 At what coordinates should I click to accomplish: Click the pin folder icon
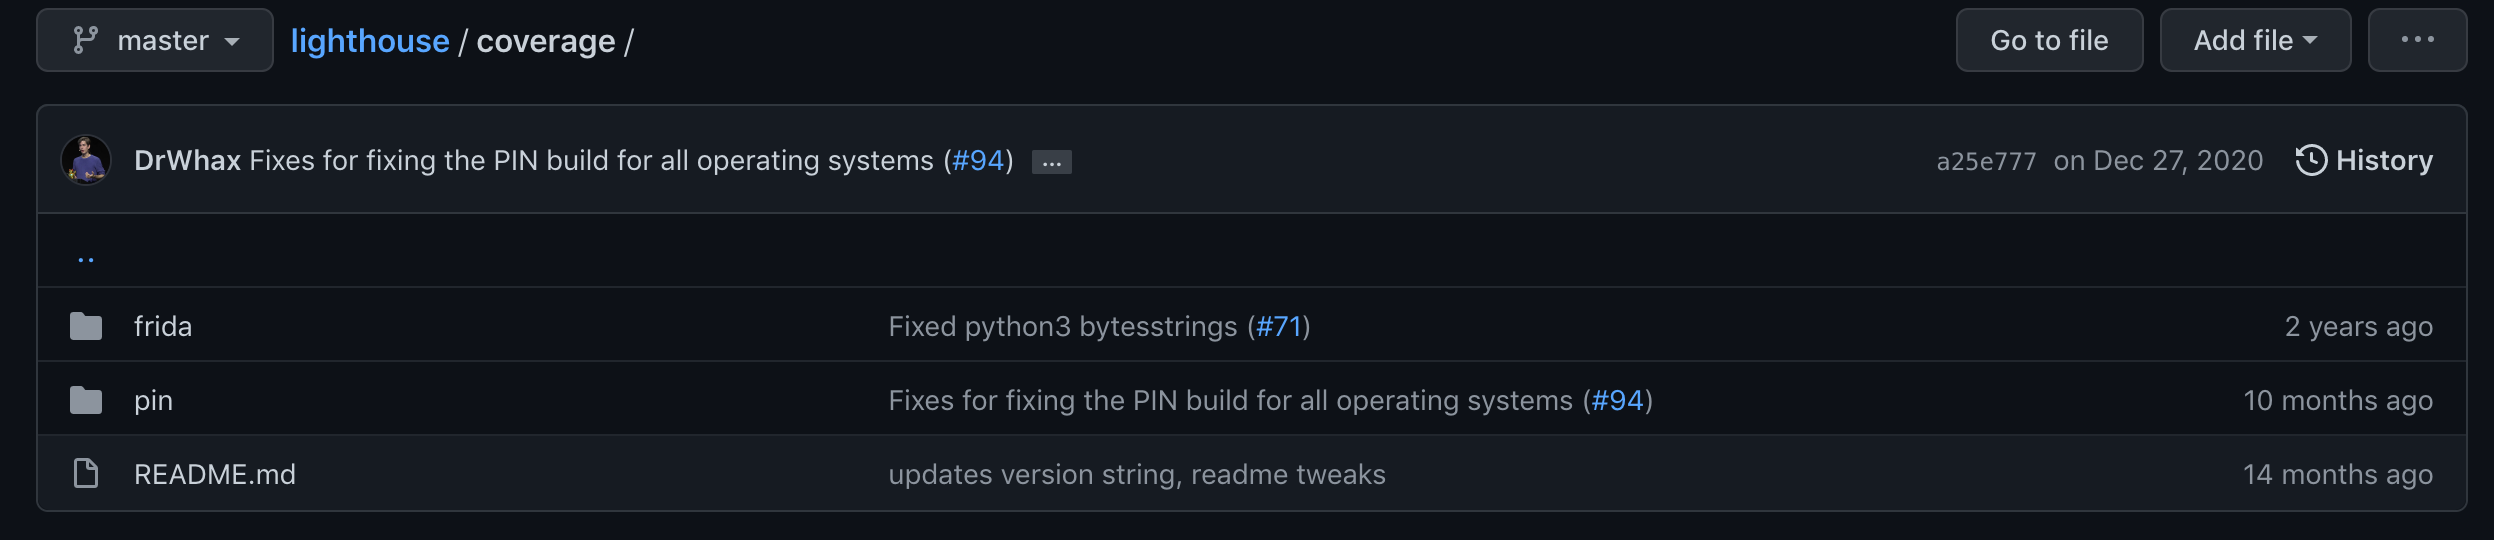86,400
